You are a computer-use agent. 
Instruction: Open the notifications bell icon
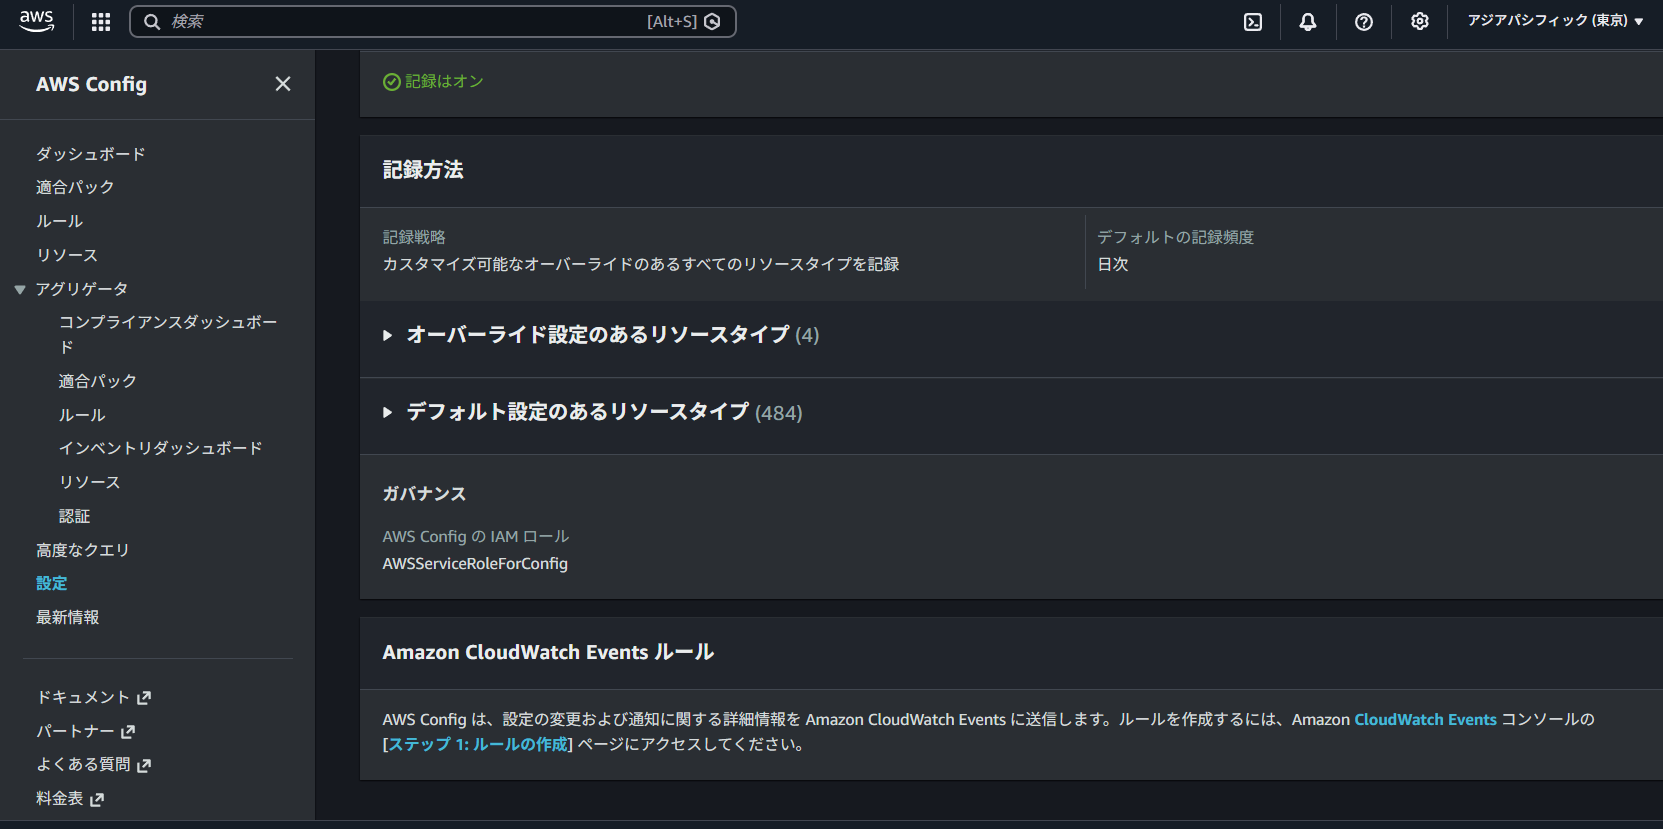tap(1307, 22)
